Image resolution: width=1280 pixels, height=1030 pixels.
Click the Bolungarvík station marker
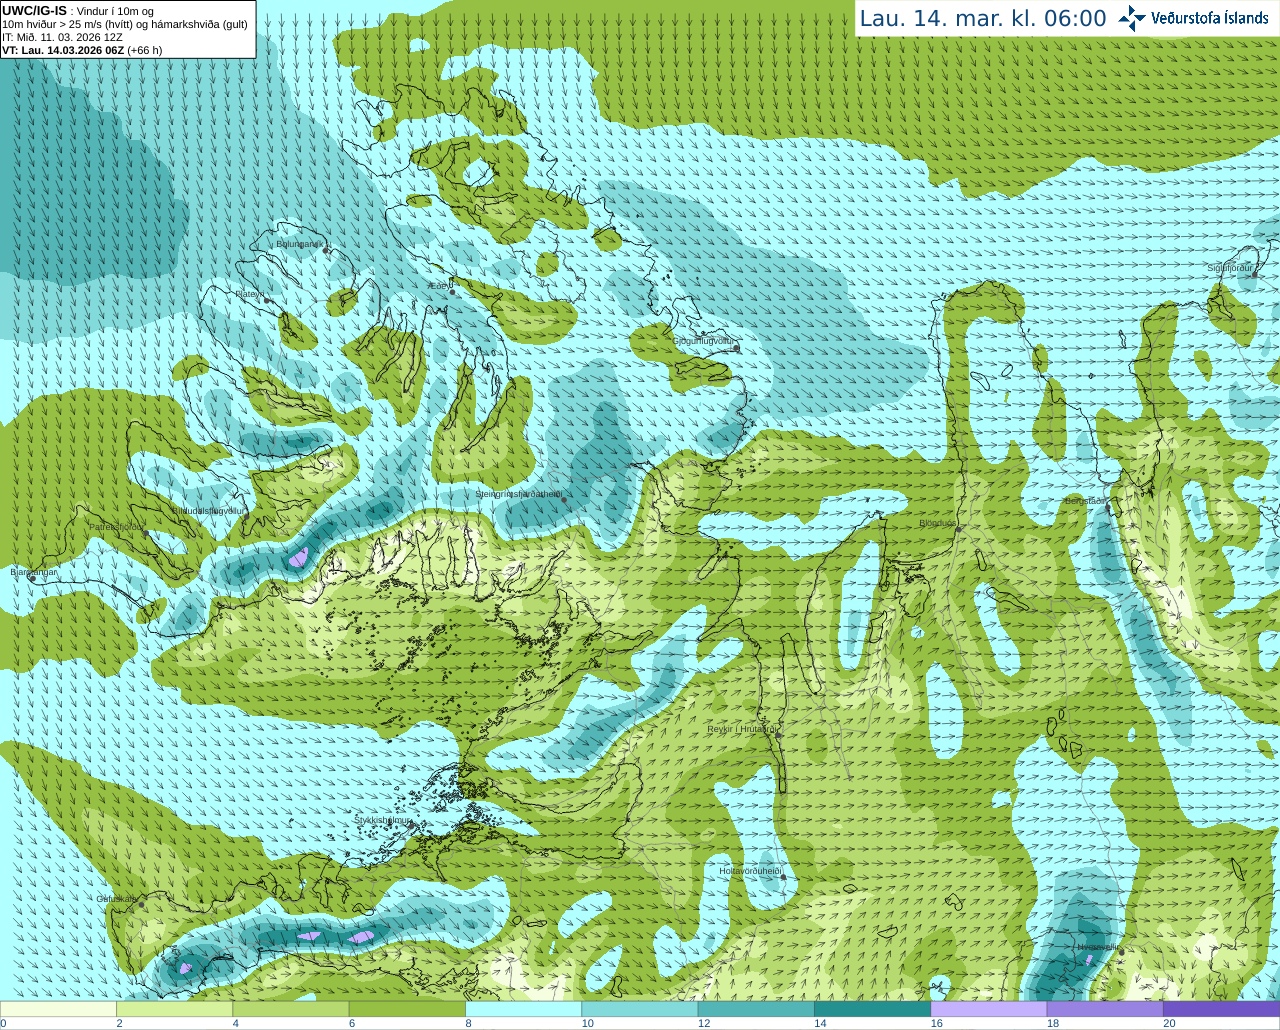coord(327,250)
